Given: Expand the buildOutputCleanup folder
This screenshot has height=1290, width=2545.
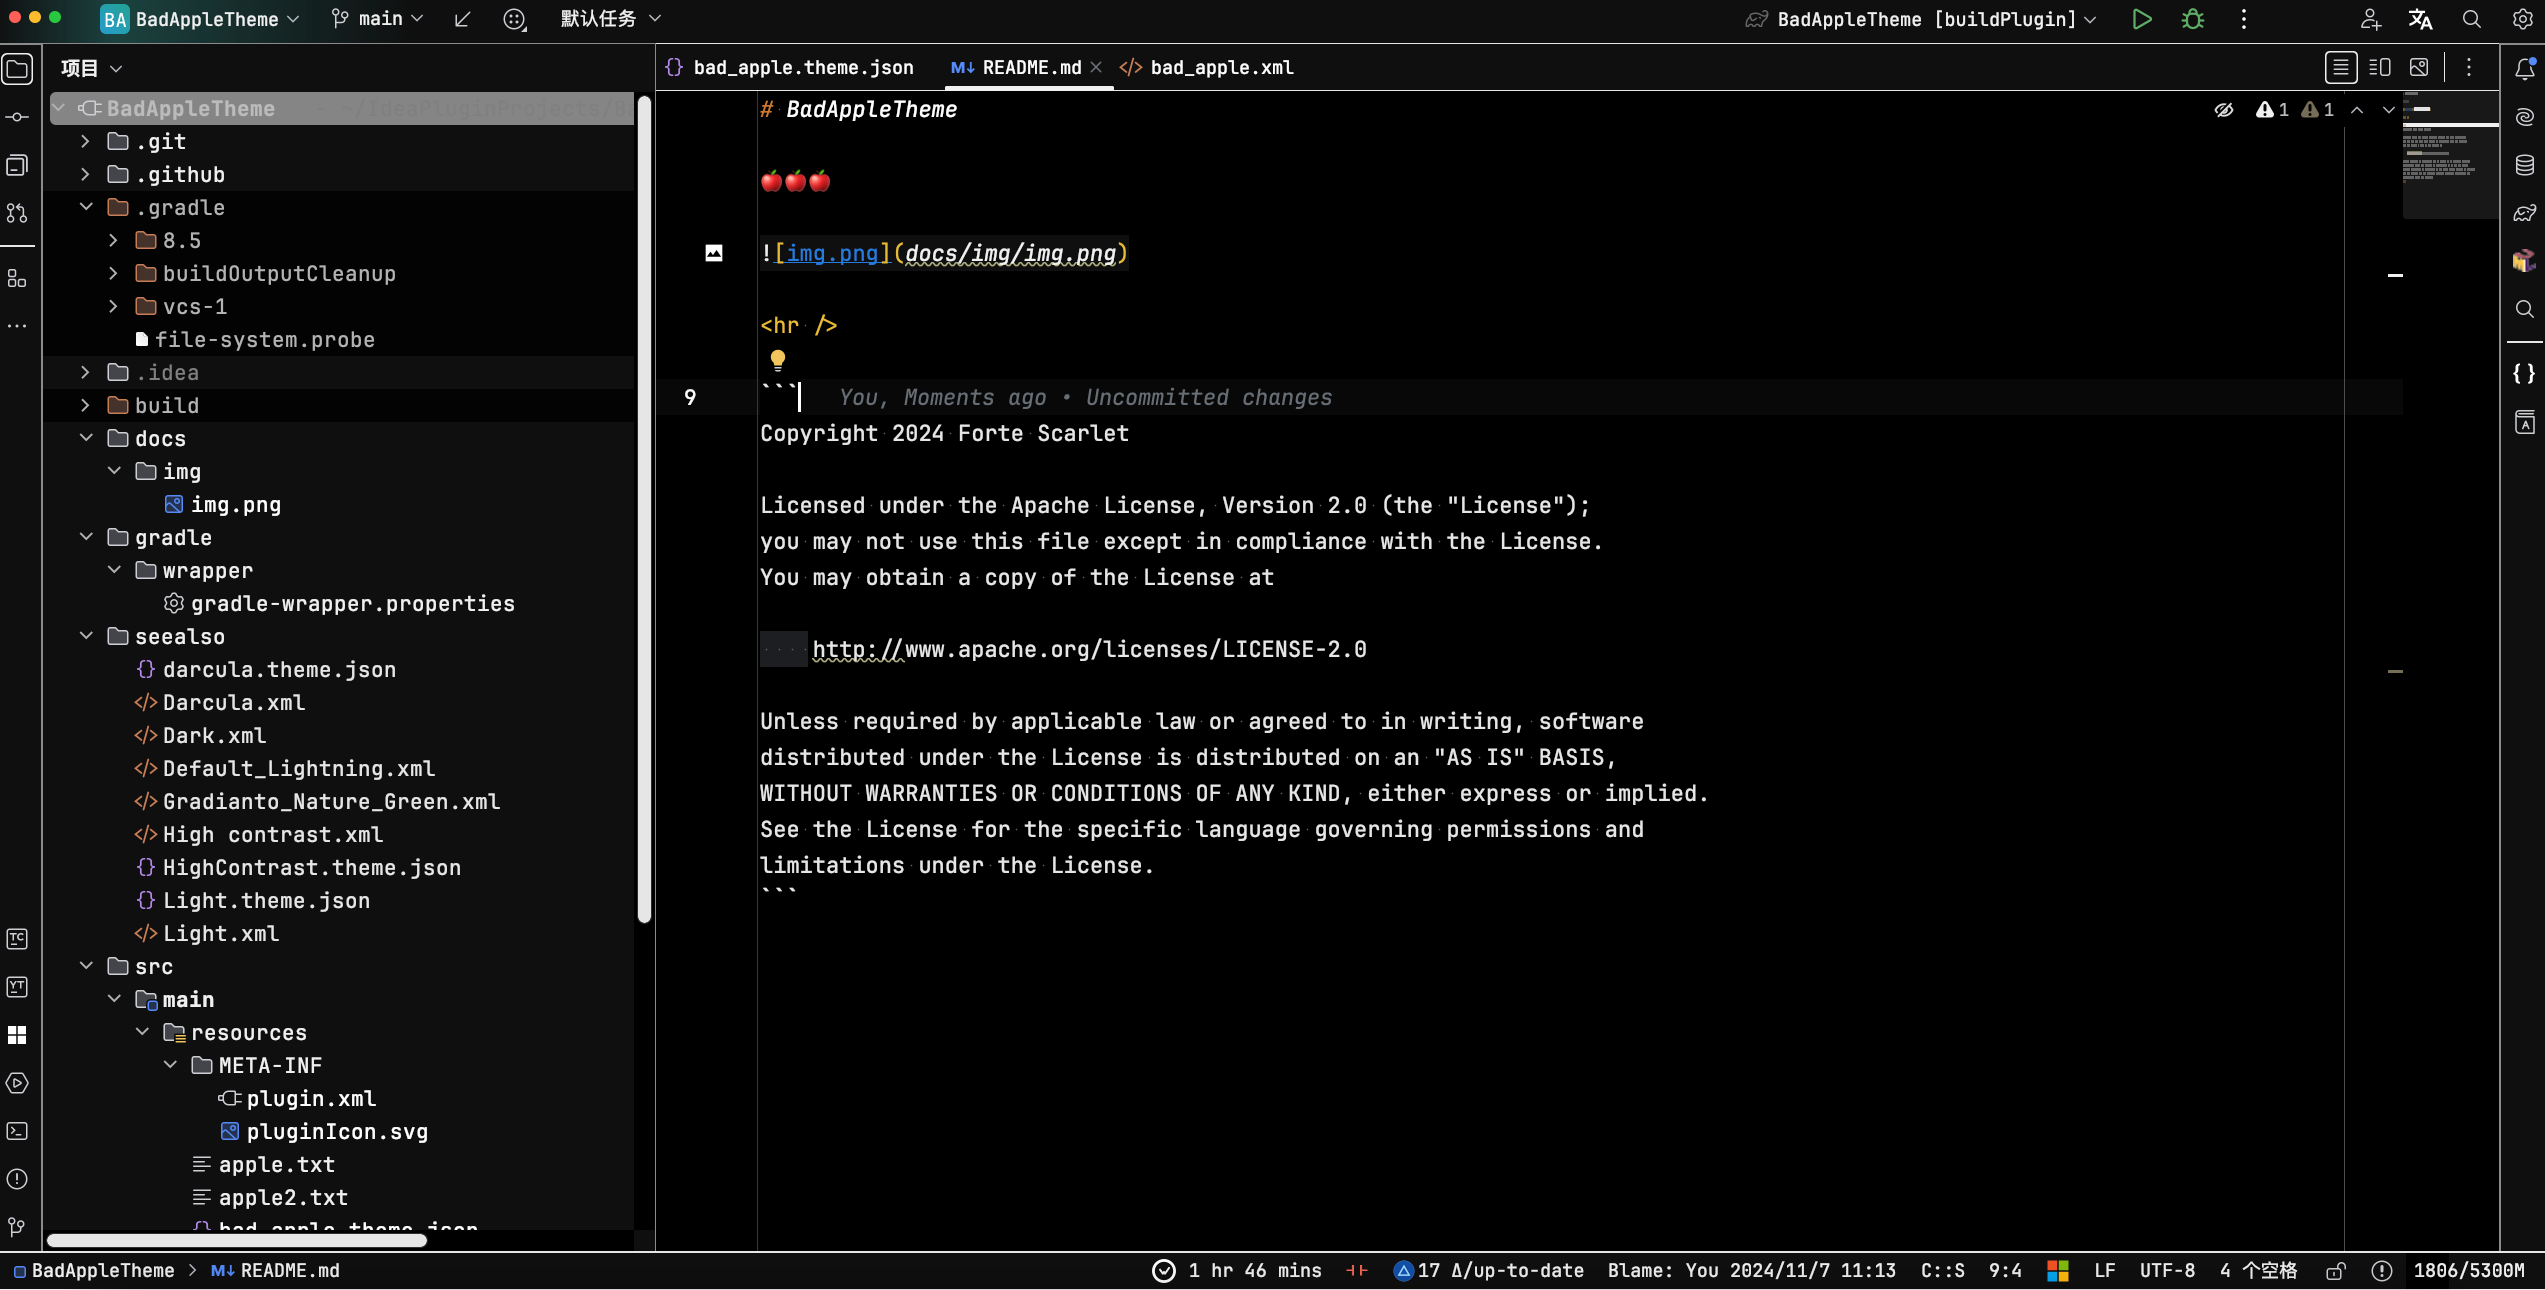Looking at the screenshot, I should [x=113, y=274].
